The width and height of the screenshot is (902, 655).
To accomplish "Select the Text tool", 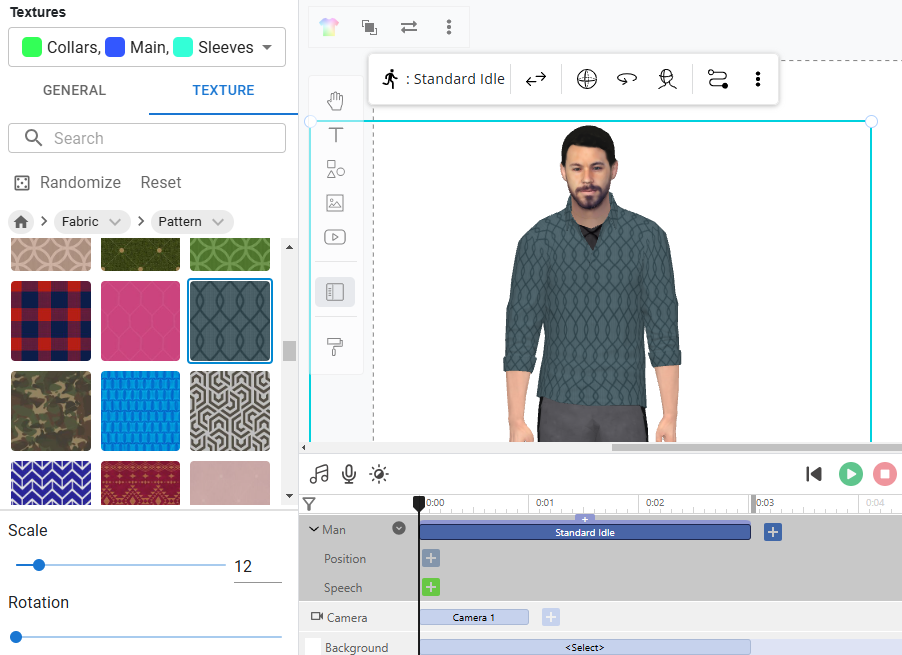I will 336,135.
